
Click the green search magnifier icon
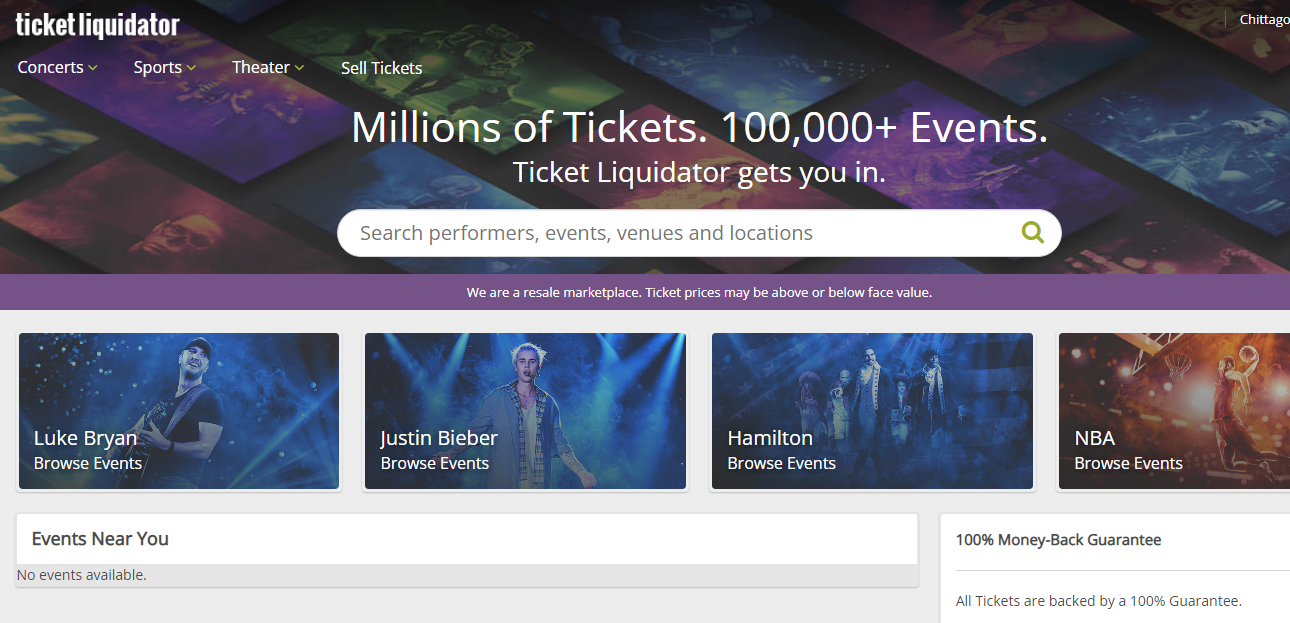1032,233
